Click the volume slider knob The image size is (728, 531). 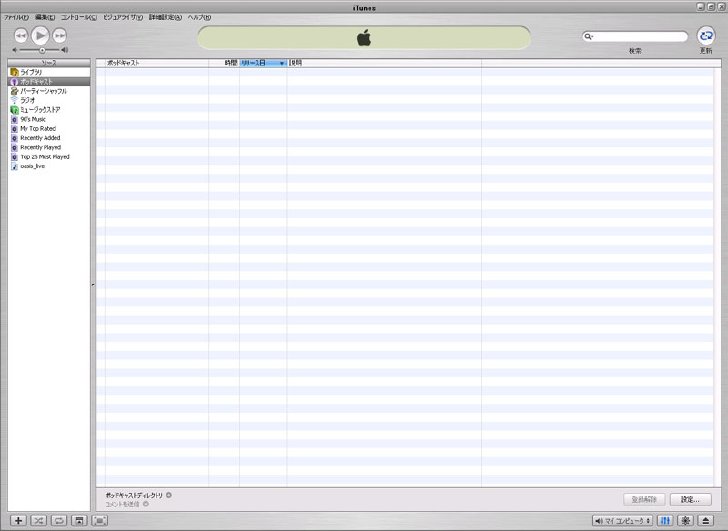[x=42, y=50]
